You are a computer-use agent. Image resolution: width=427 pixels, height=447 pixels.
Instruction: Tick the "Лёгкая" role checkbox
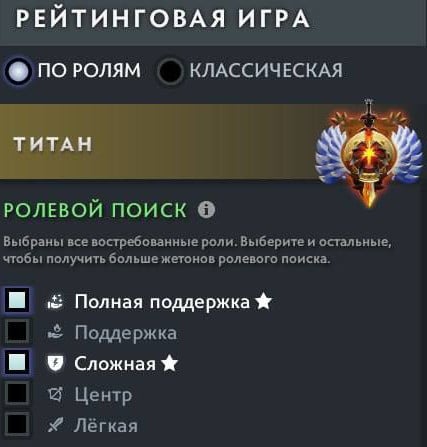tap(17, 424)
